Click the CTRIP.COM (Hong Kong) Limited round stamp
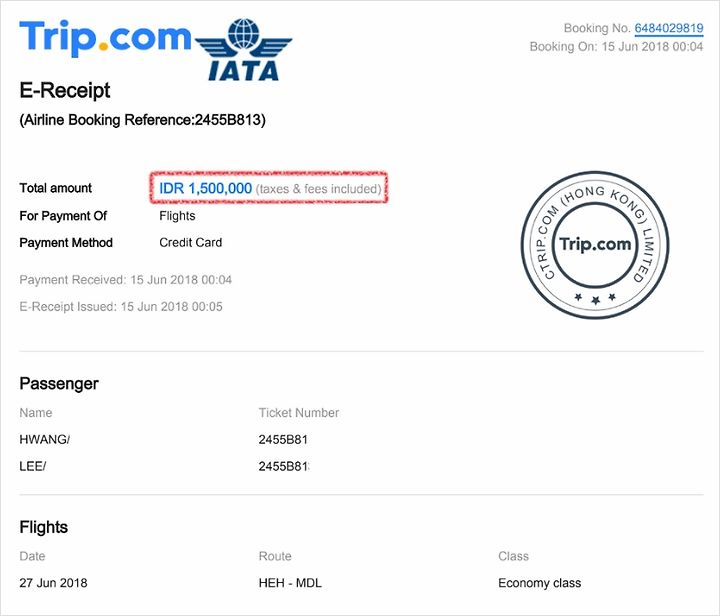Viewport: 720px width, 616px height. click(x=595, y=245)
